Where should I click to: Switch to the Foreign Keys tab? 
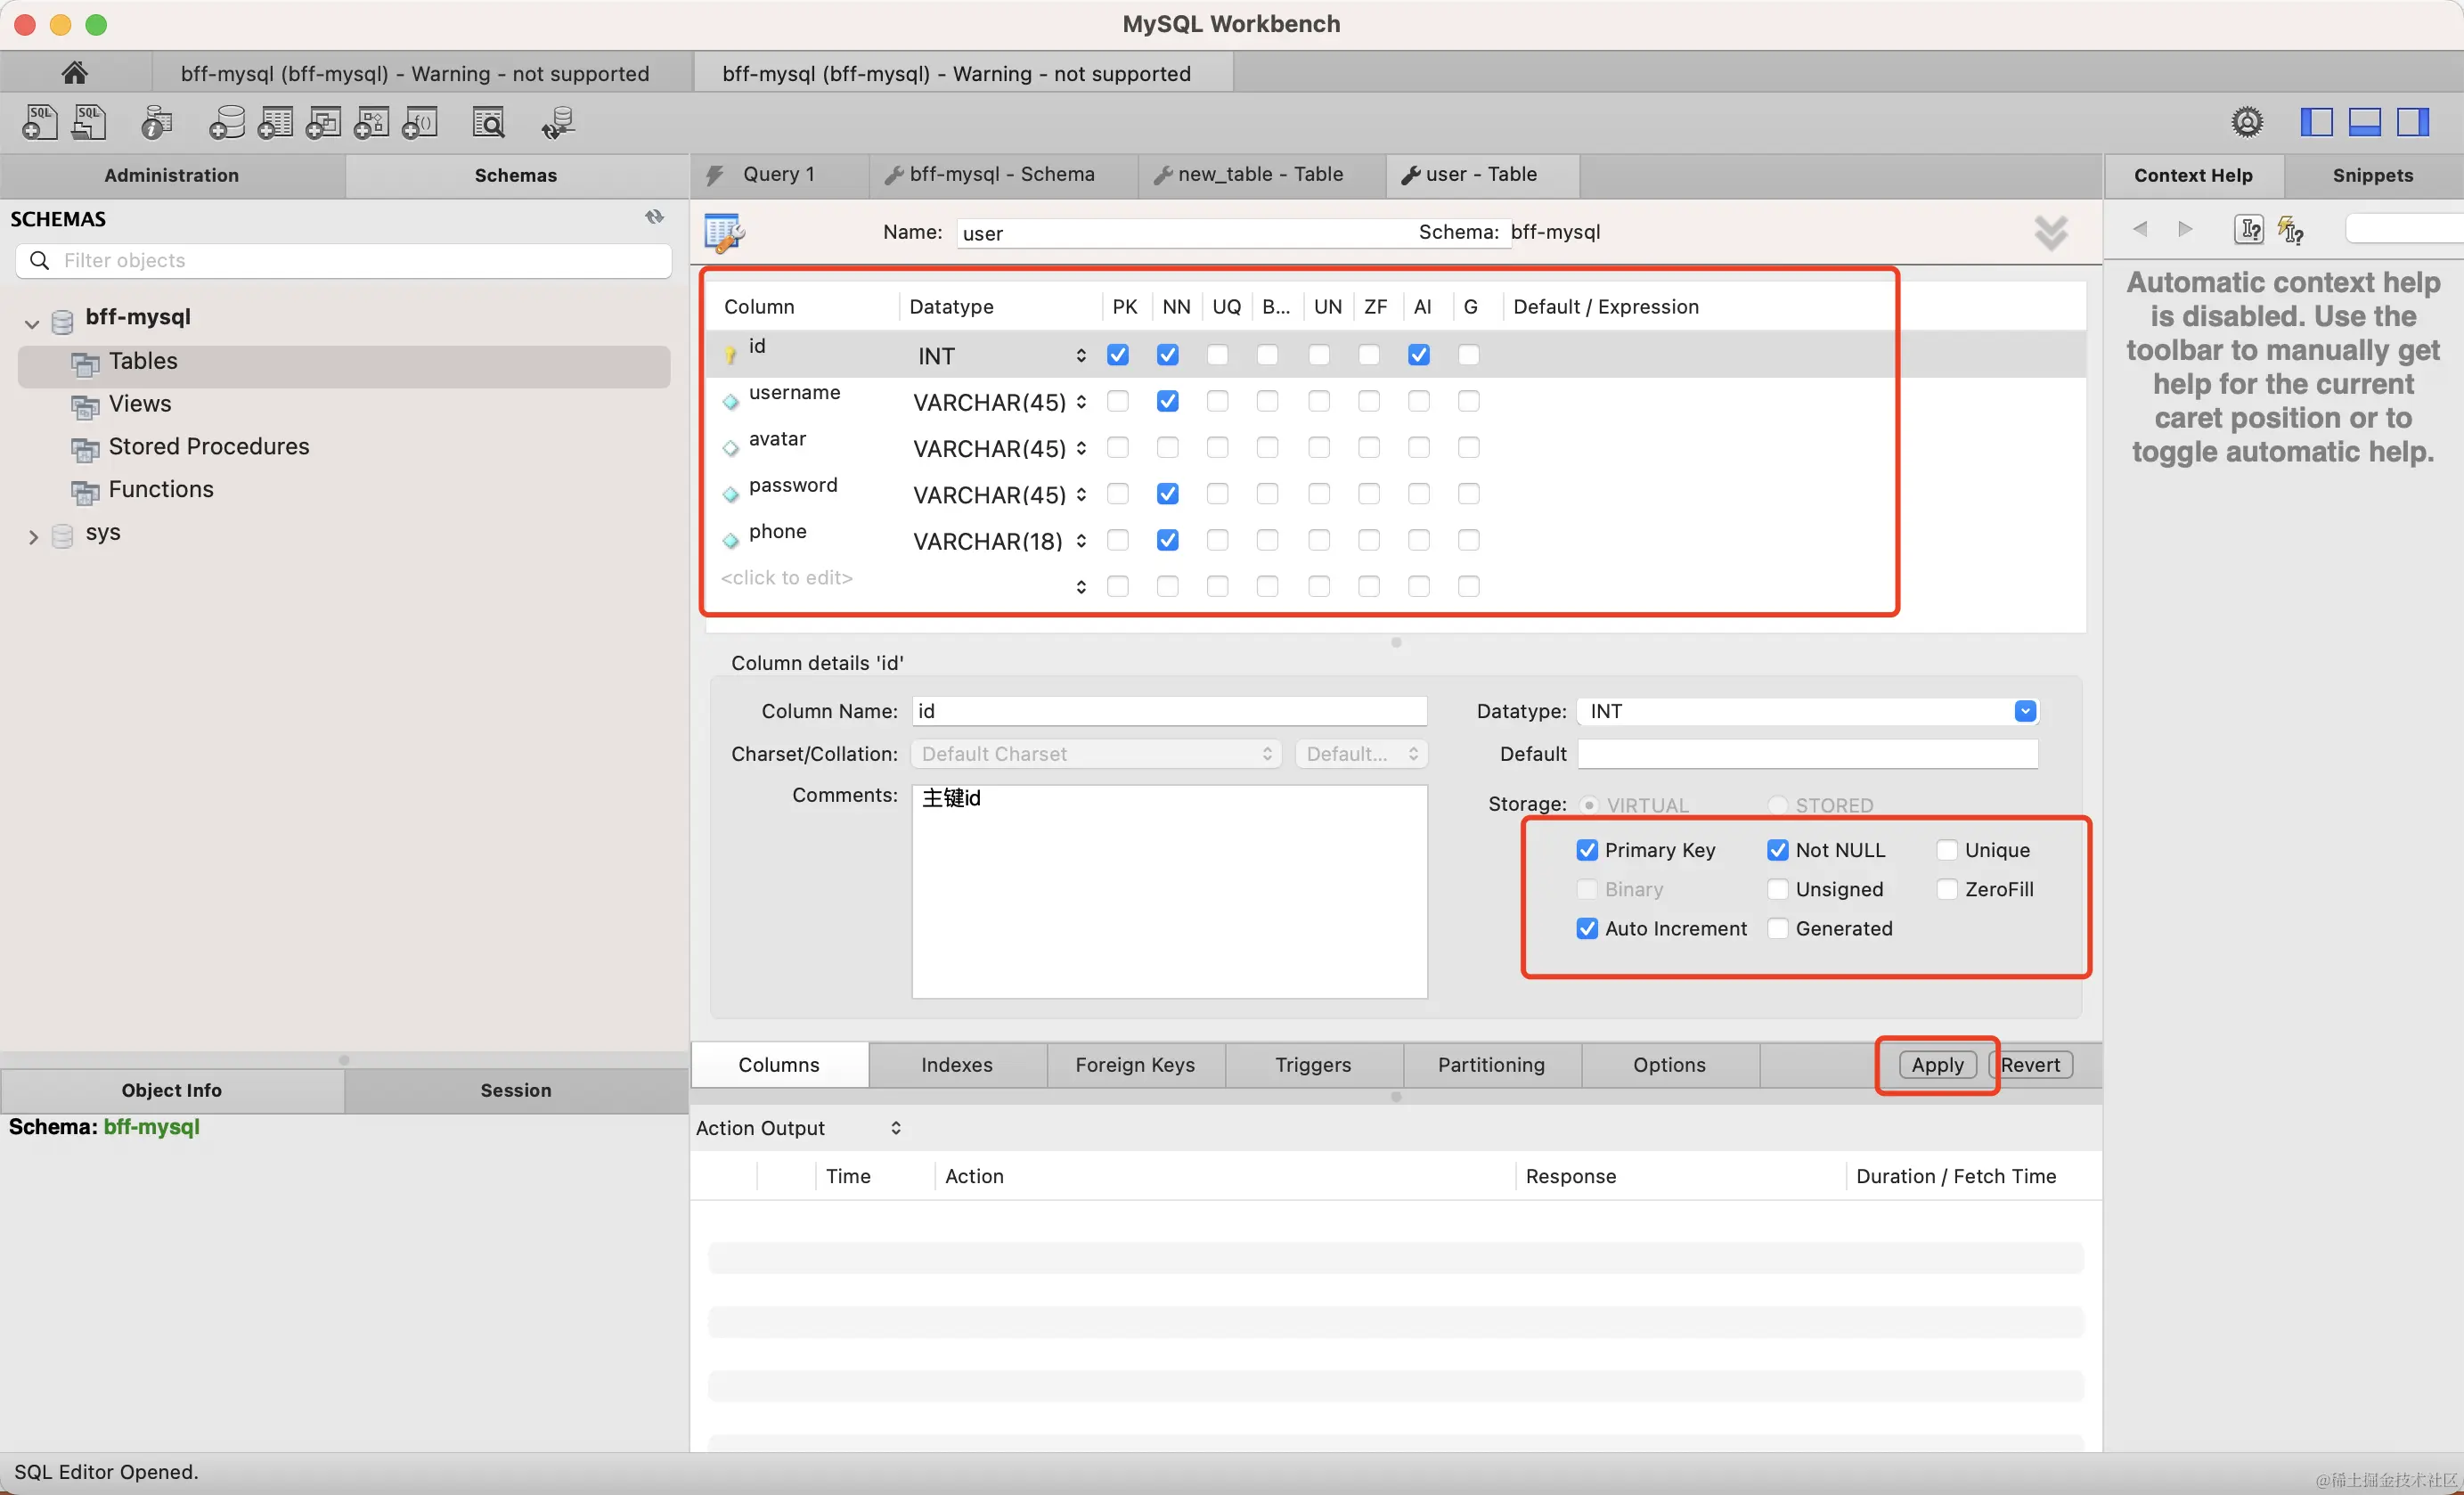(x=1134, y=1065)
